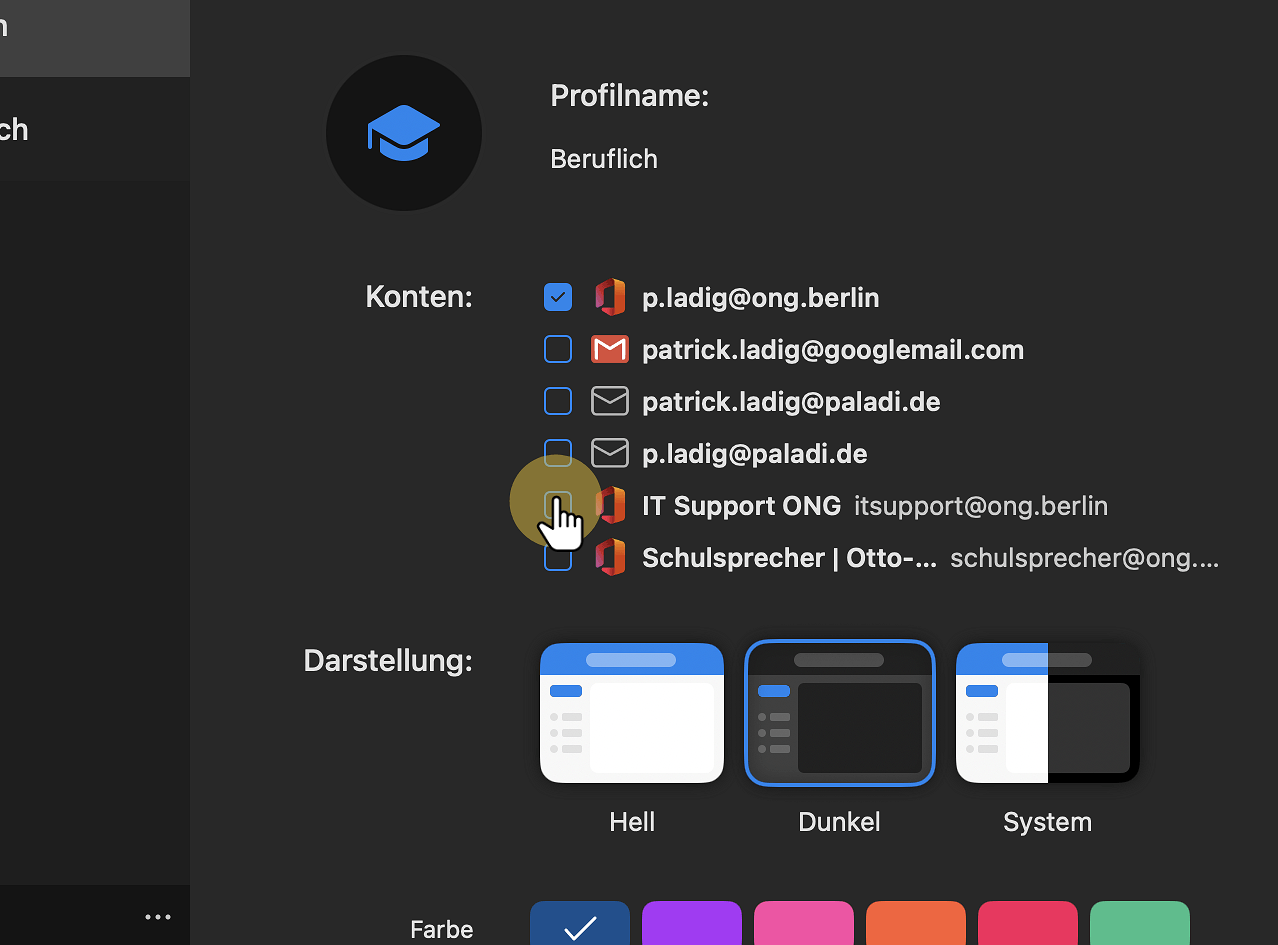Viewport: 1278px width, 945px height.
Task: Uncheck the p.ladig@ong.berlin account checkbox
Action: tap(558, 298)
